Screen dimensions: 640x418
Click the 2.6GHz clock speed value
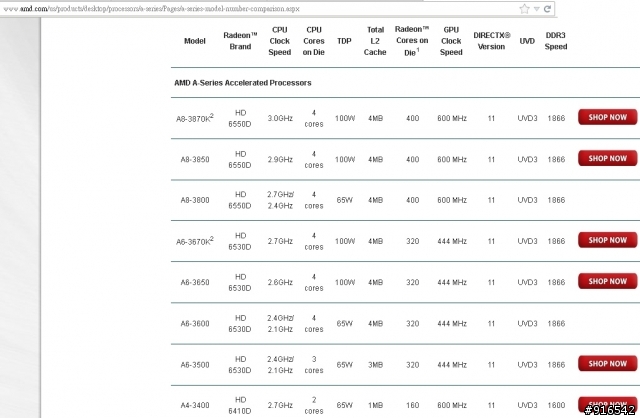pos(280,282)
